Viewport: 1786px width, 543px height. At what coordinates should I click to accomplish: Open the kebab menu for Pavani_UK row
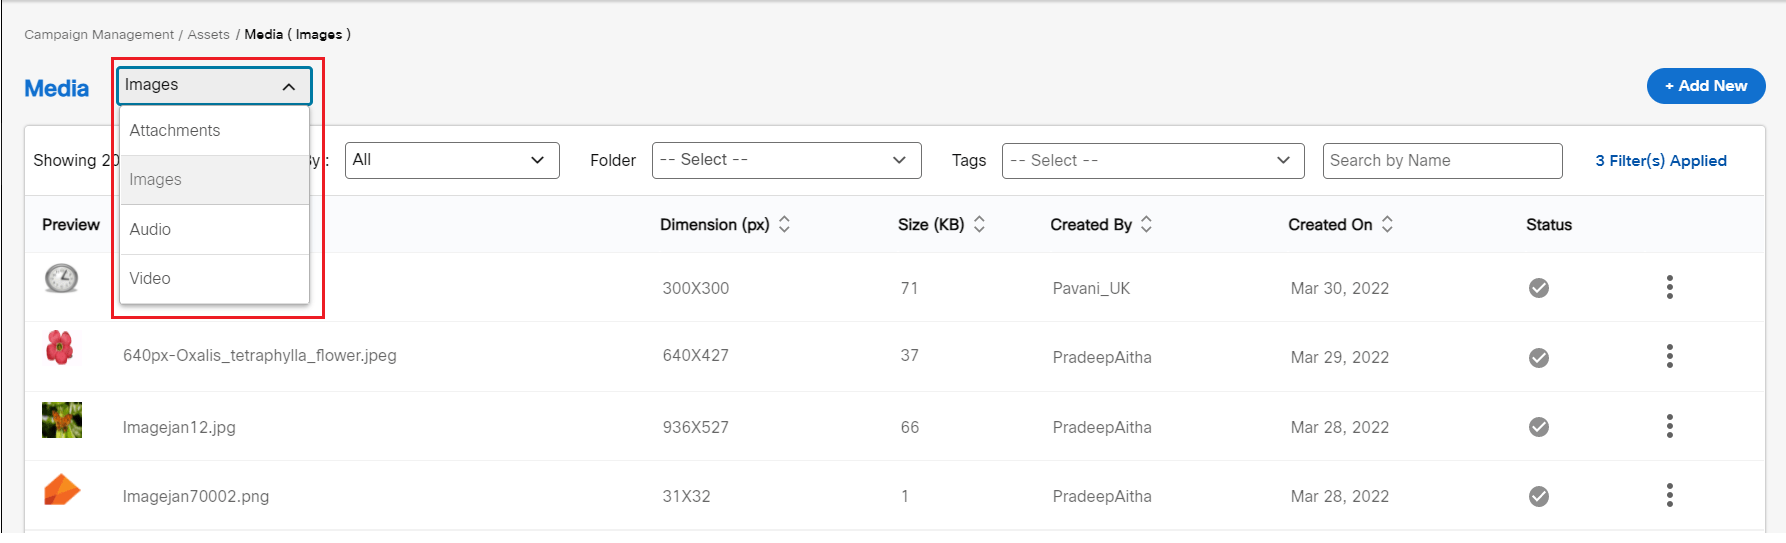[x=1669, y=288]
